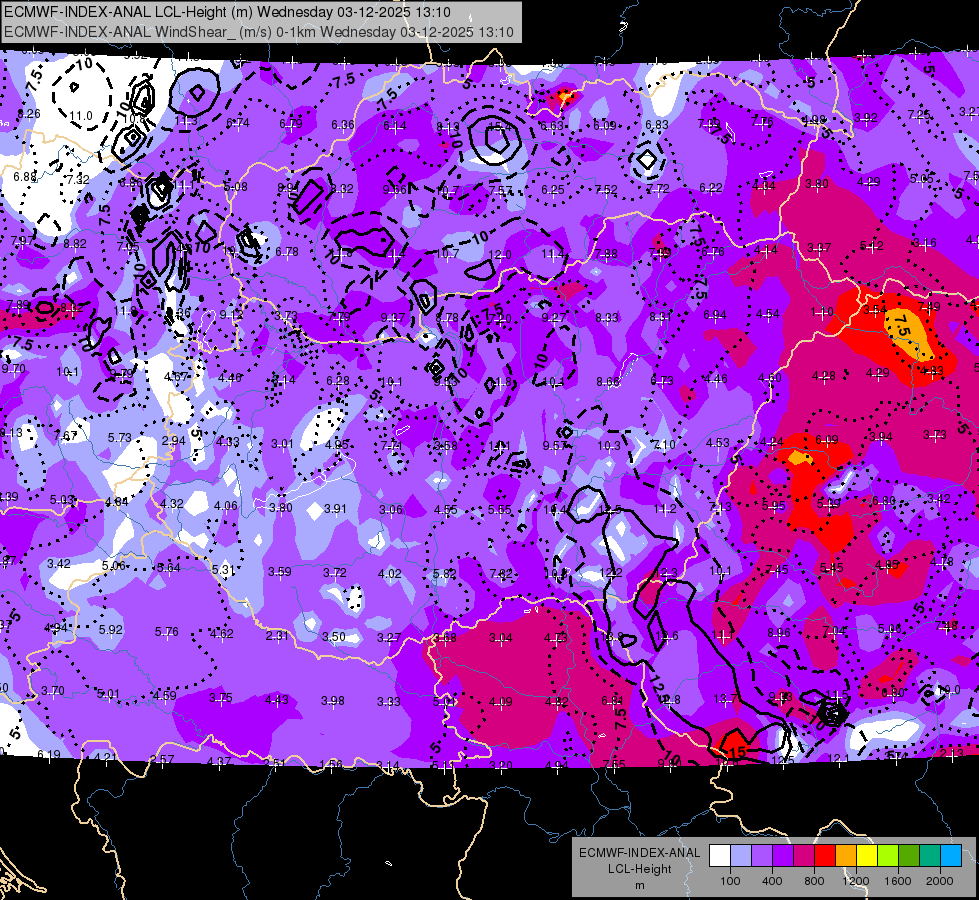
Task: Click the unit label 'm' in legend
Action: coord(640,885)
